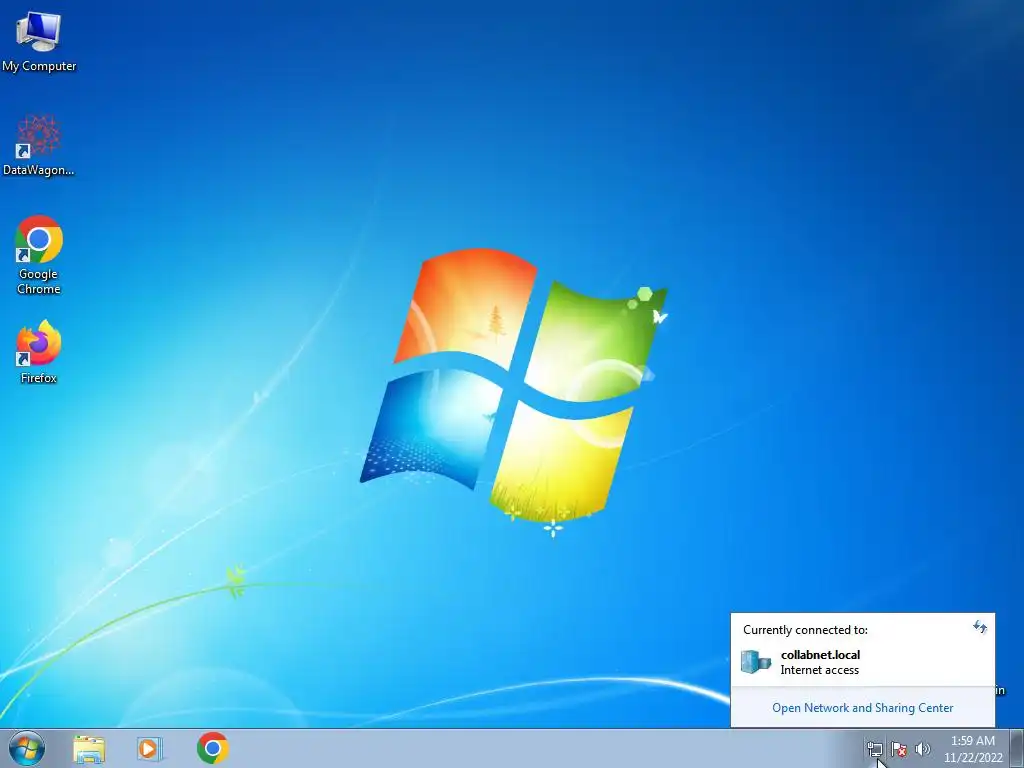This screenshot has height=768, width=1024.
Task: Click the collabnet.local network name
Action: click(x=820, y=654)
